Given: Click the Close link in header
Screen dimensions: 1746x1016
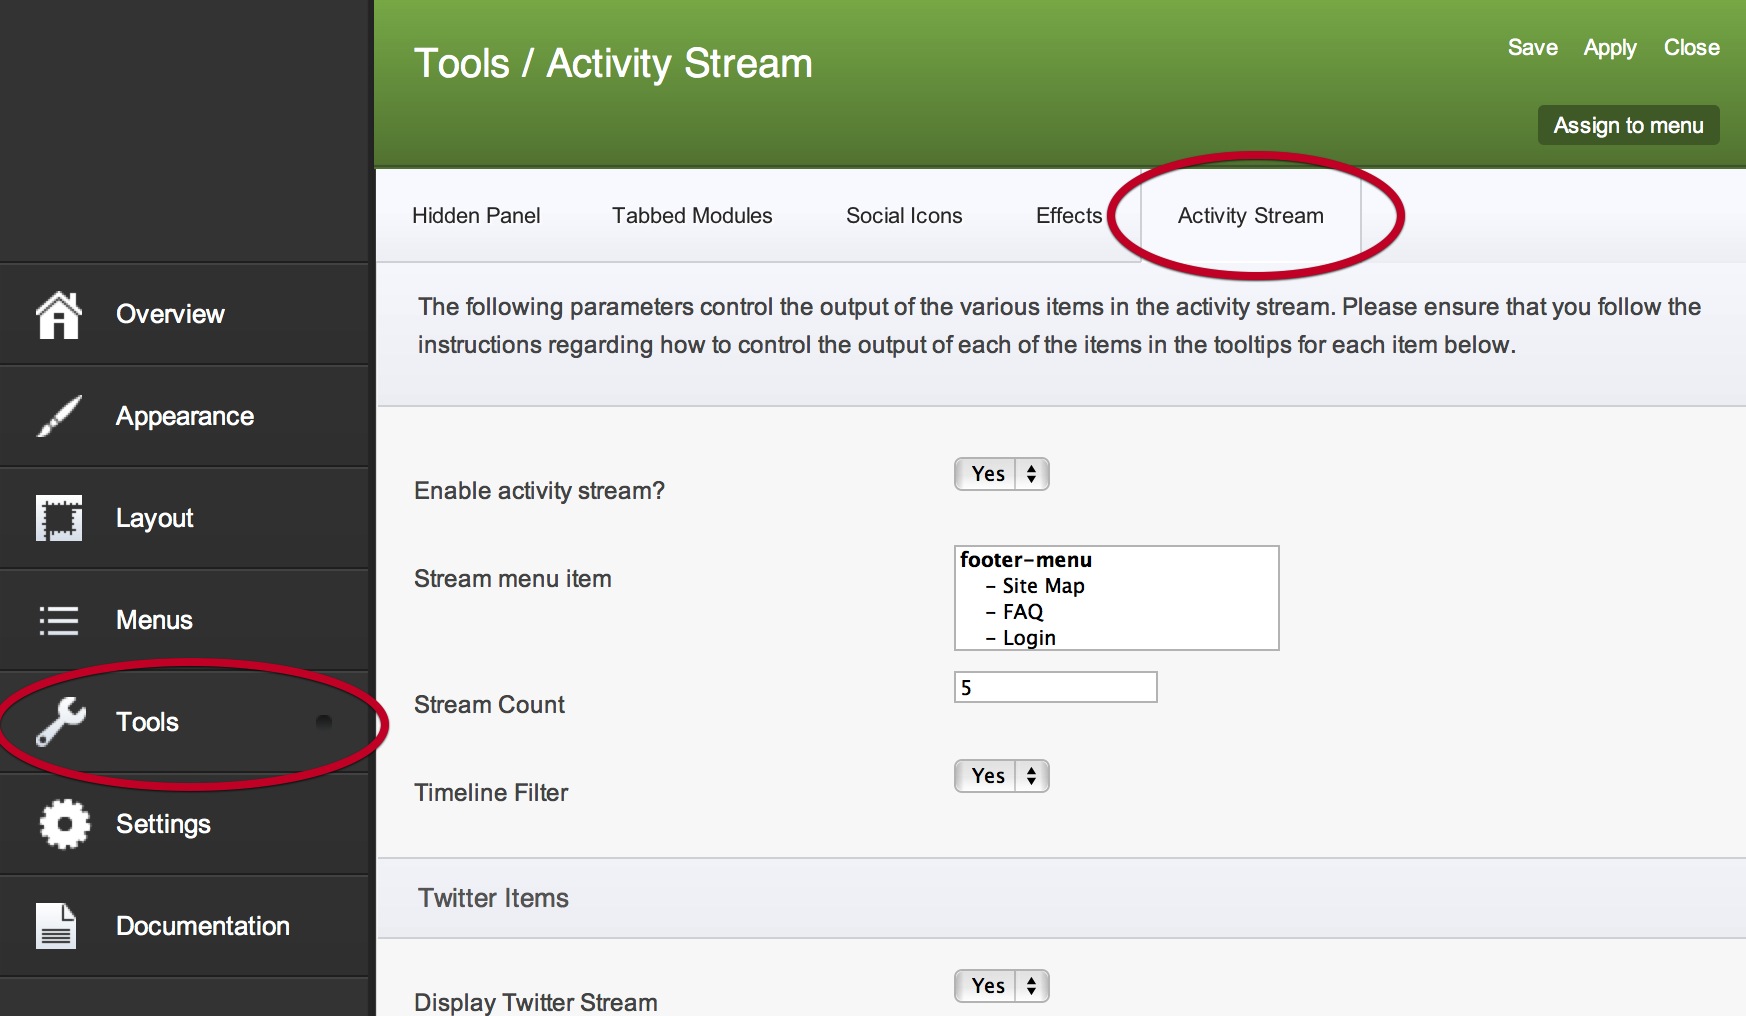Looking at the screenshot, I should point(1692,48).
